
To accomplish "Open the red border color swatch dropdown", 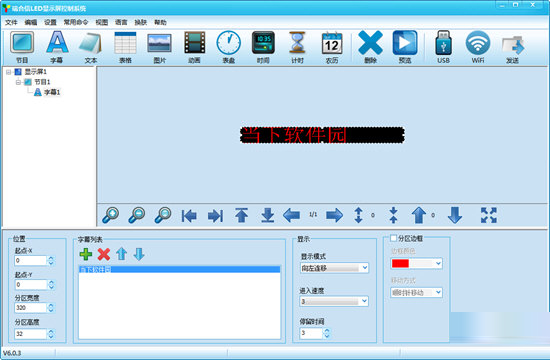I will [x=416, y=263].
